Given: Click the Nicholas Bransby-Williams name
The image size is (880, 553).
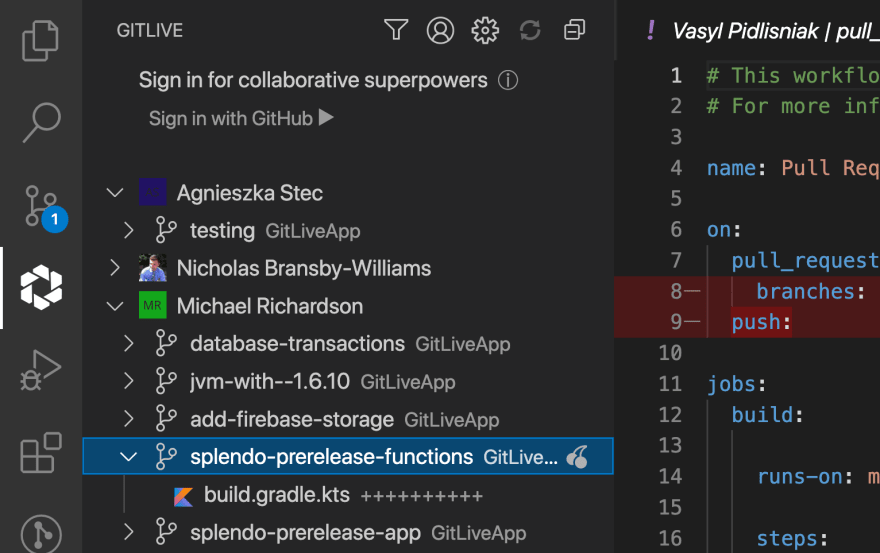Looking at the screenshot, I should coord(304,268).
